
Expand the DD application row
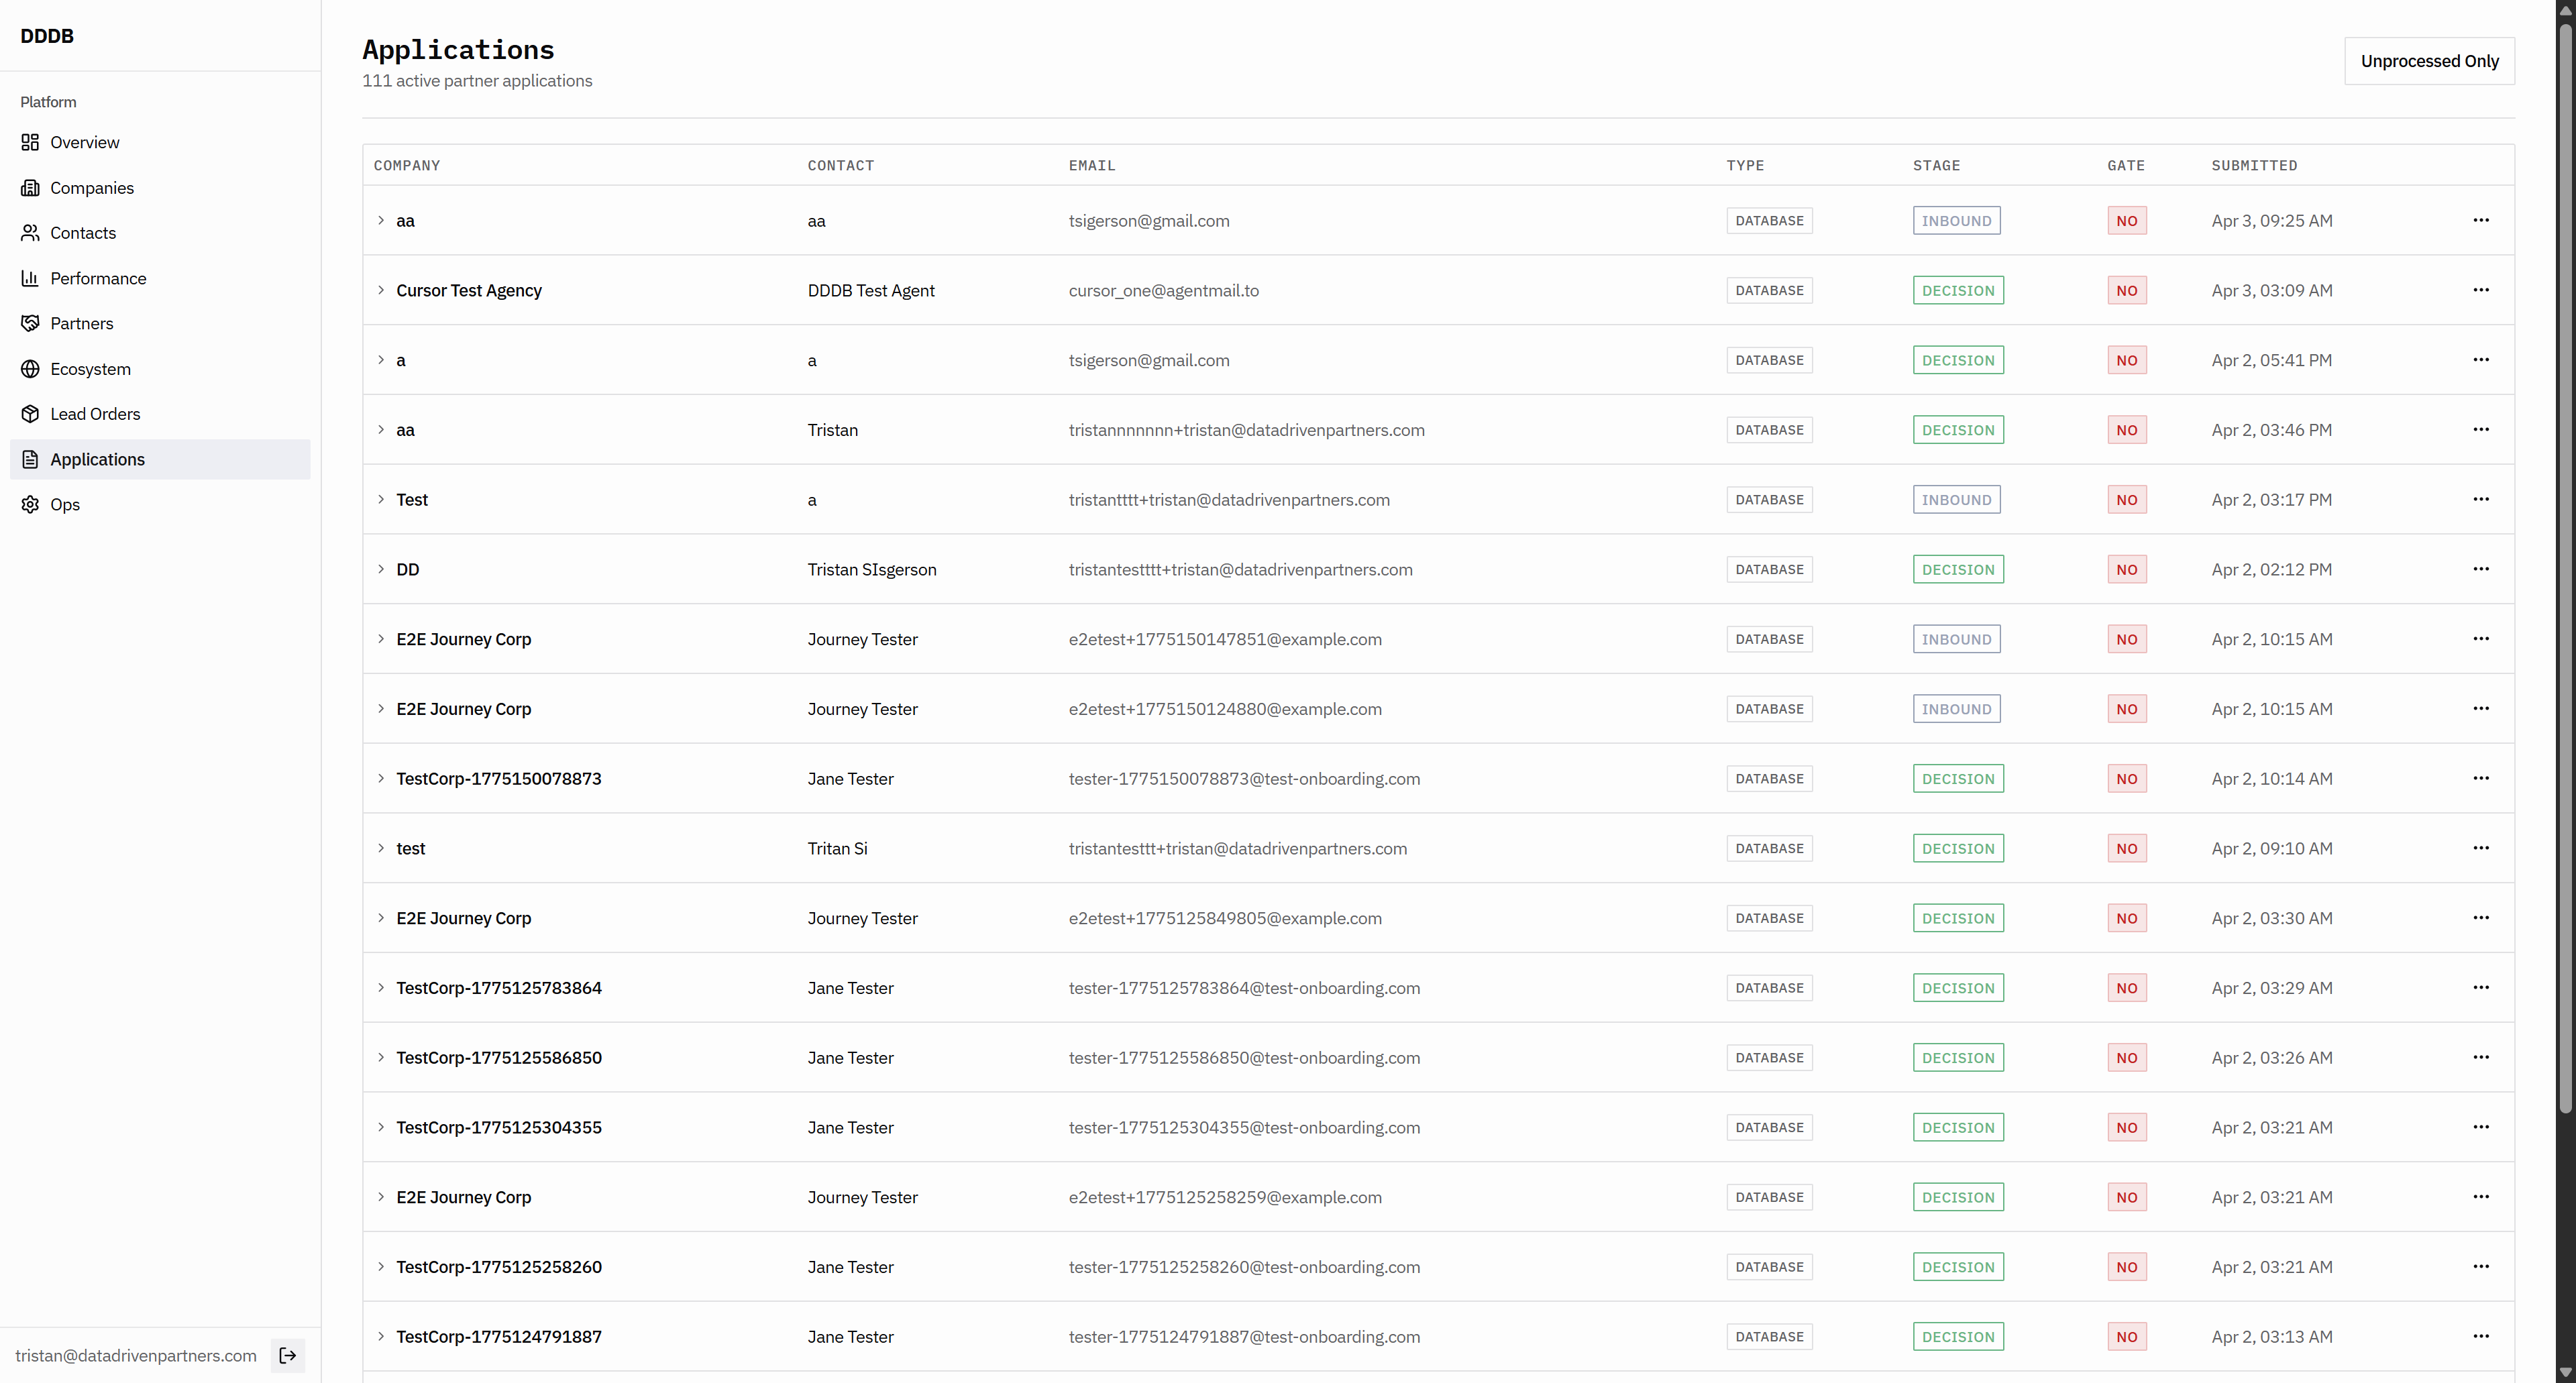(381, 569)
